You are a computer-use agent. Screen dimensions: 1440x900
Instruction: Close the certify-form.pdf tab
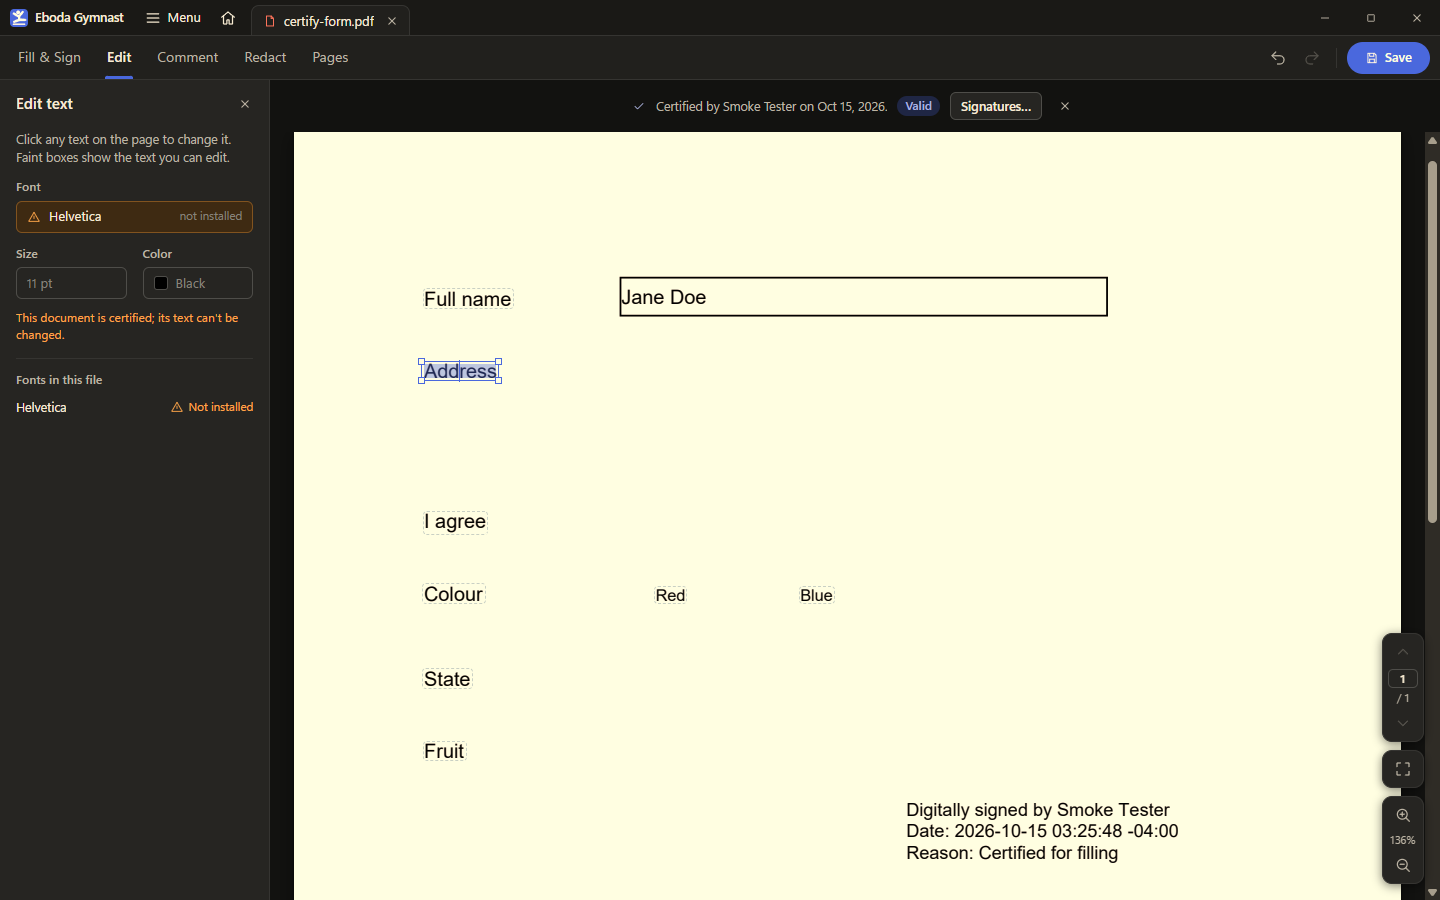[392, 21]
